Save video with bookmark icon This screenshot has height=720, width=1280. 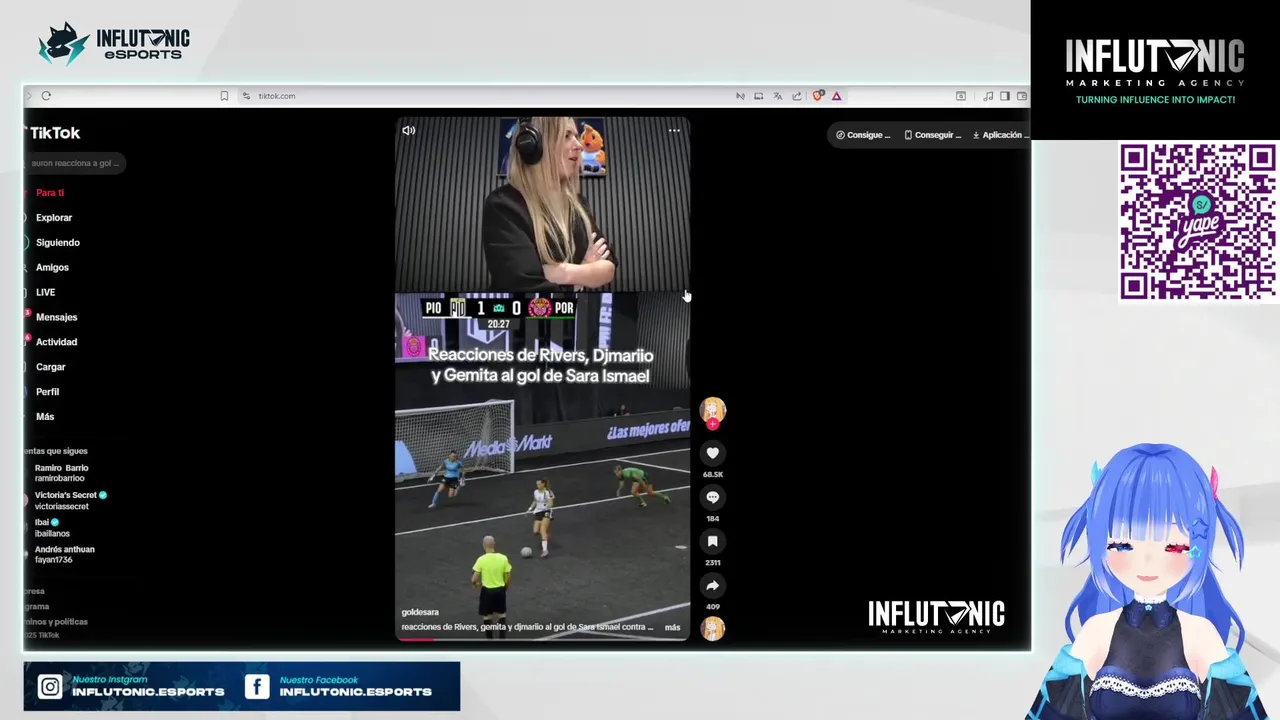point(712,541)
